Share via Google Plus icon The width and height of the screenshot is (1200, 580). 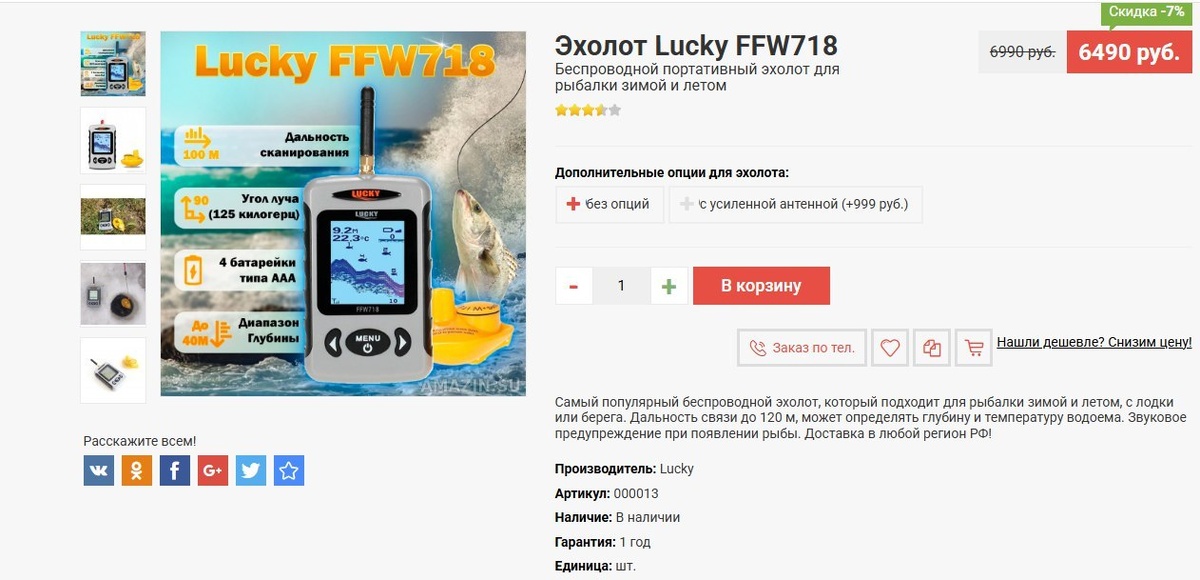pyautogui.click(x=213, y=470)
